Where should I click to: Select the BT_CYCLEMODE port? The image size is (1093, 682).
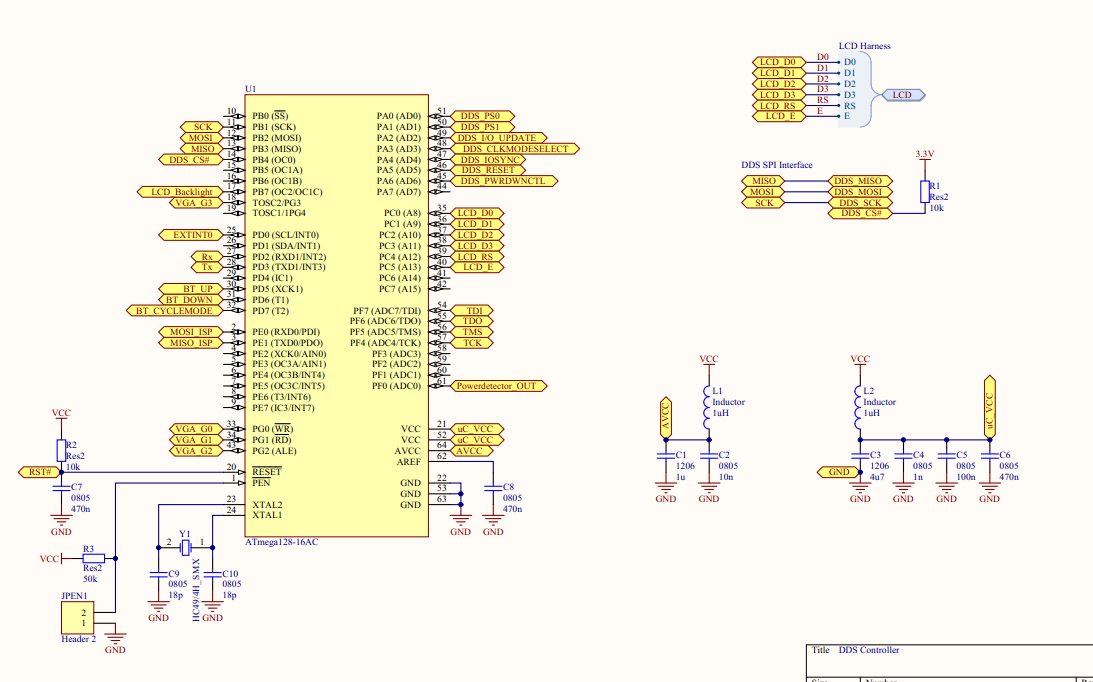click(x=174, y=311)
